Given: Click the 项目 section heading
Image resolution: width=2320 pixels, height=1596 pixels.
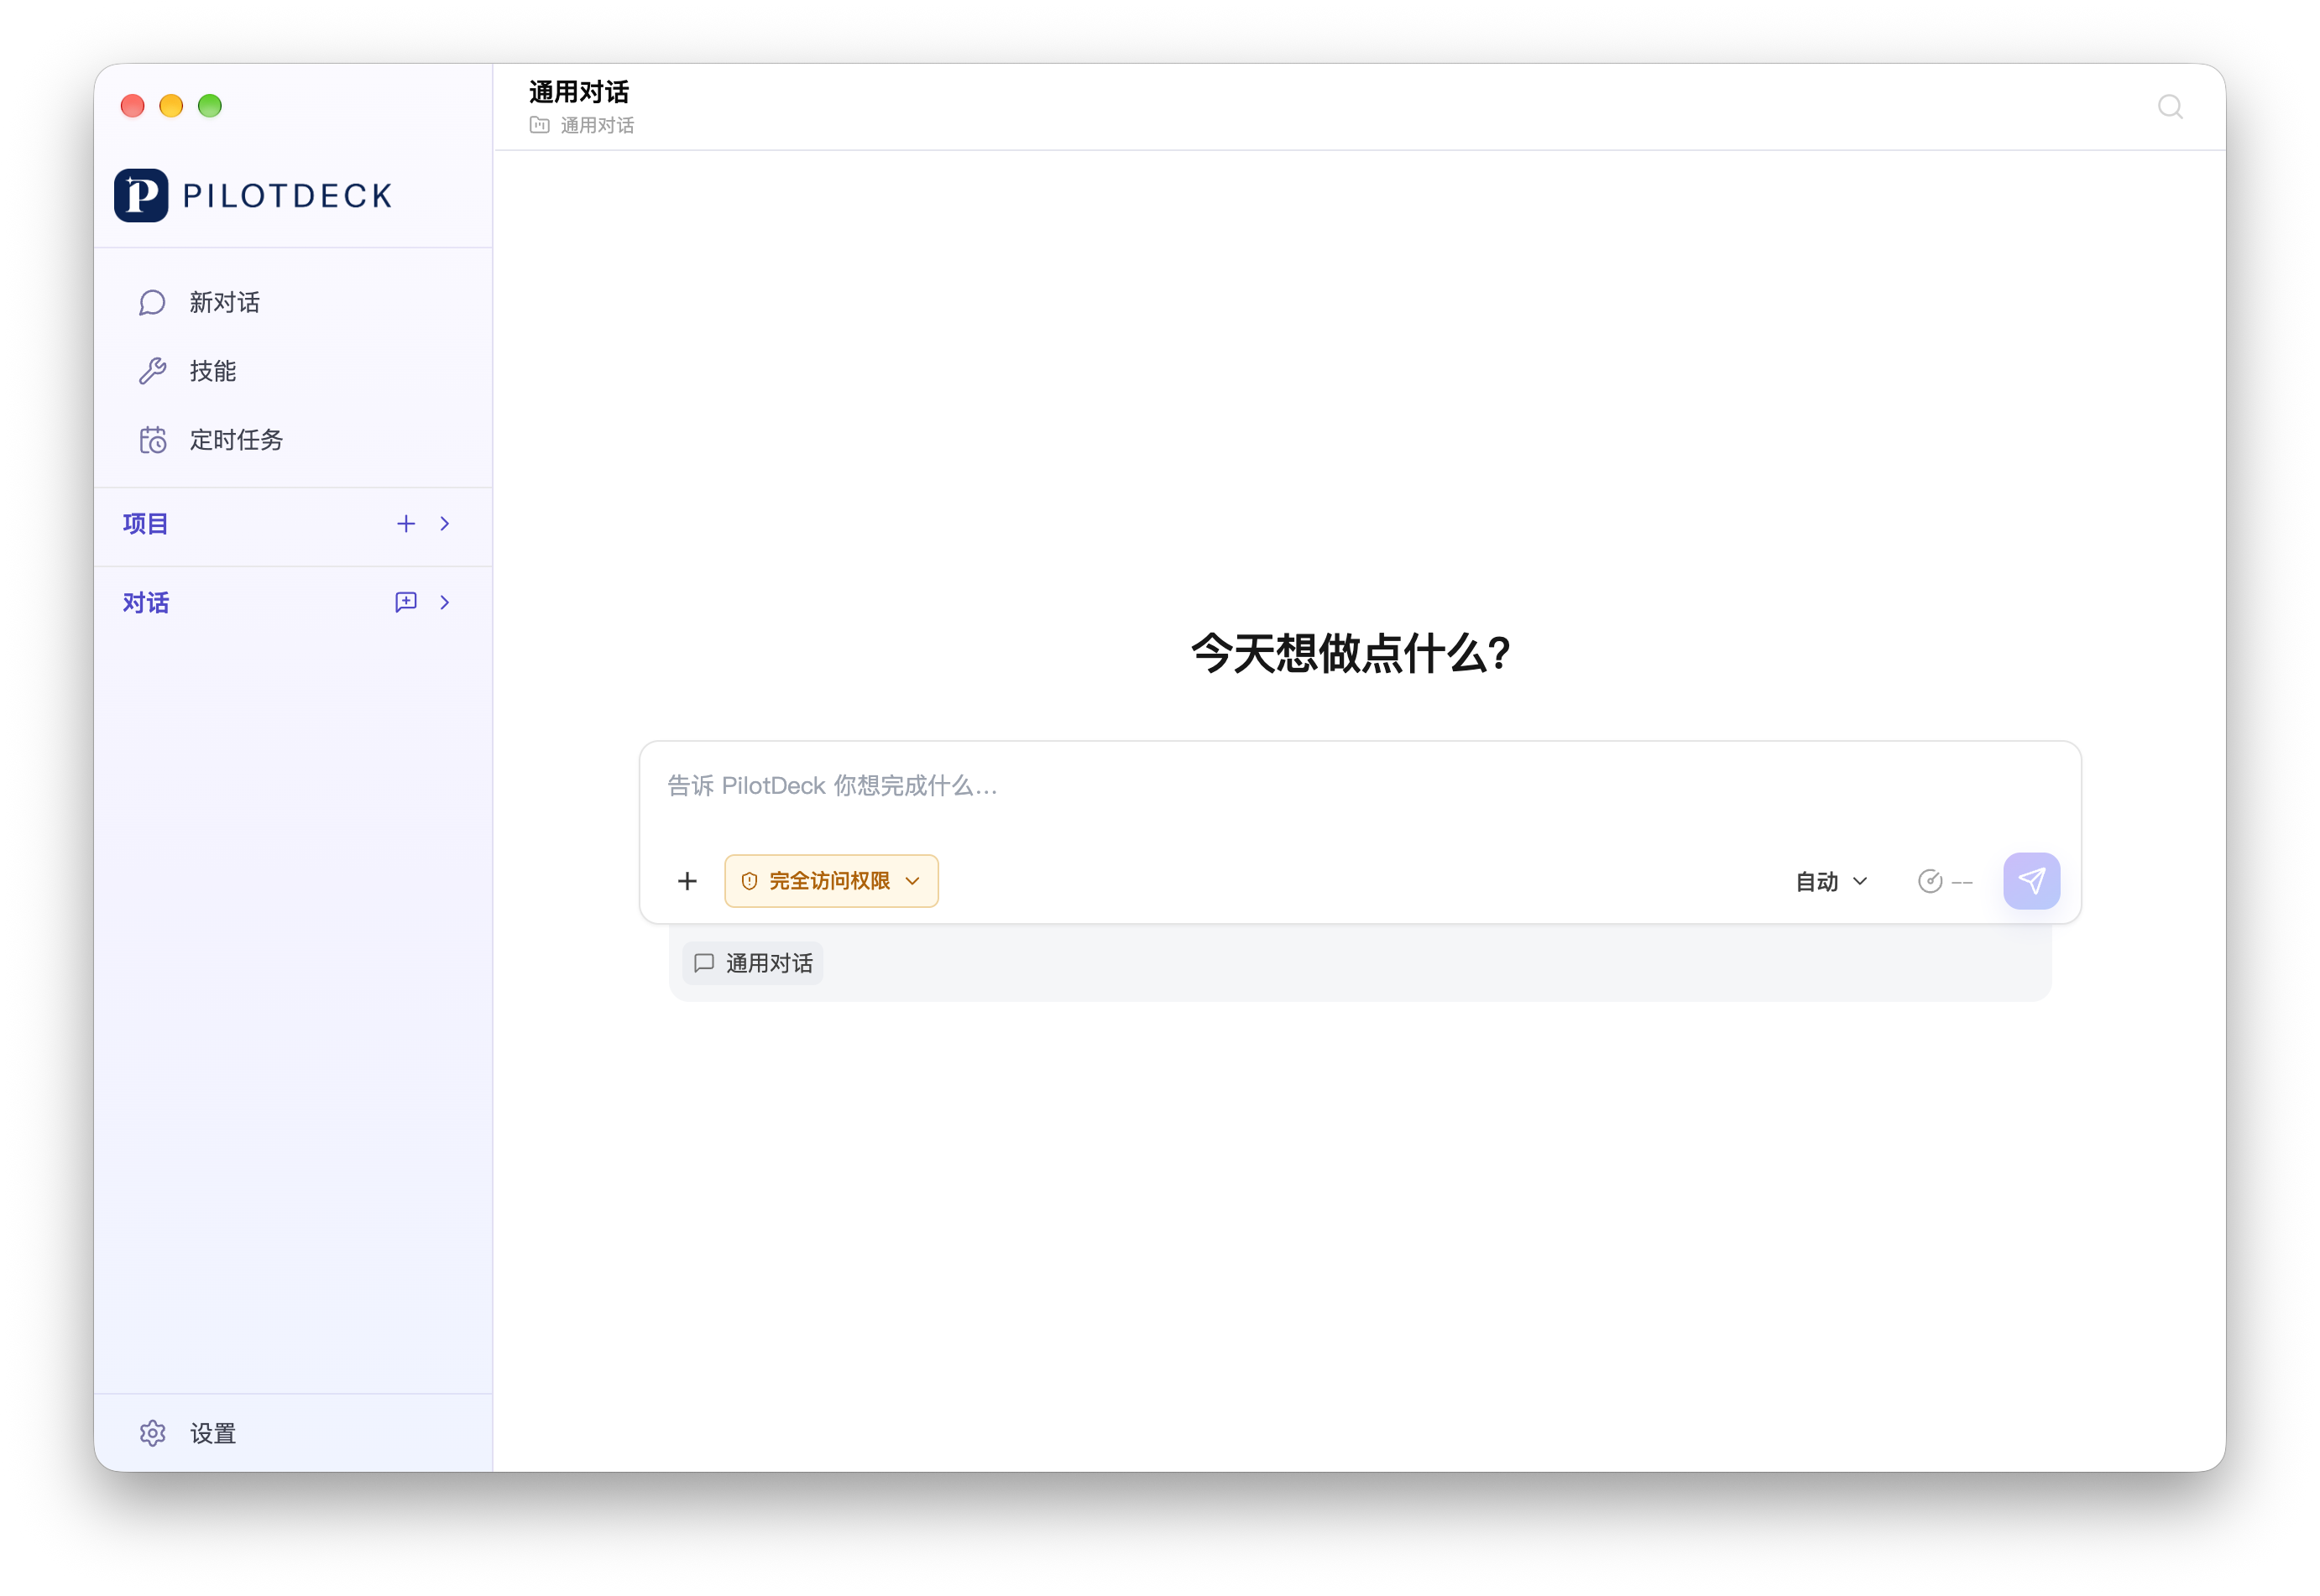Looking at the screenshot, I should (x=145, y=524).
